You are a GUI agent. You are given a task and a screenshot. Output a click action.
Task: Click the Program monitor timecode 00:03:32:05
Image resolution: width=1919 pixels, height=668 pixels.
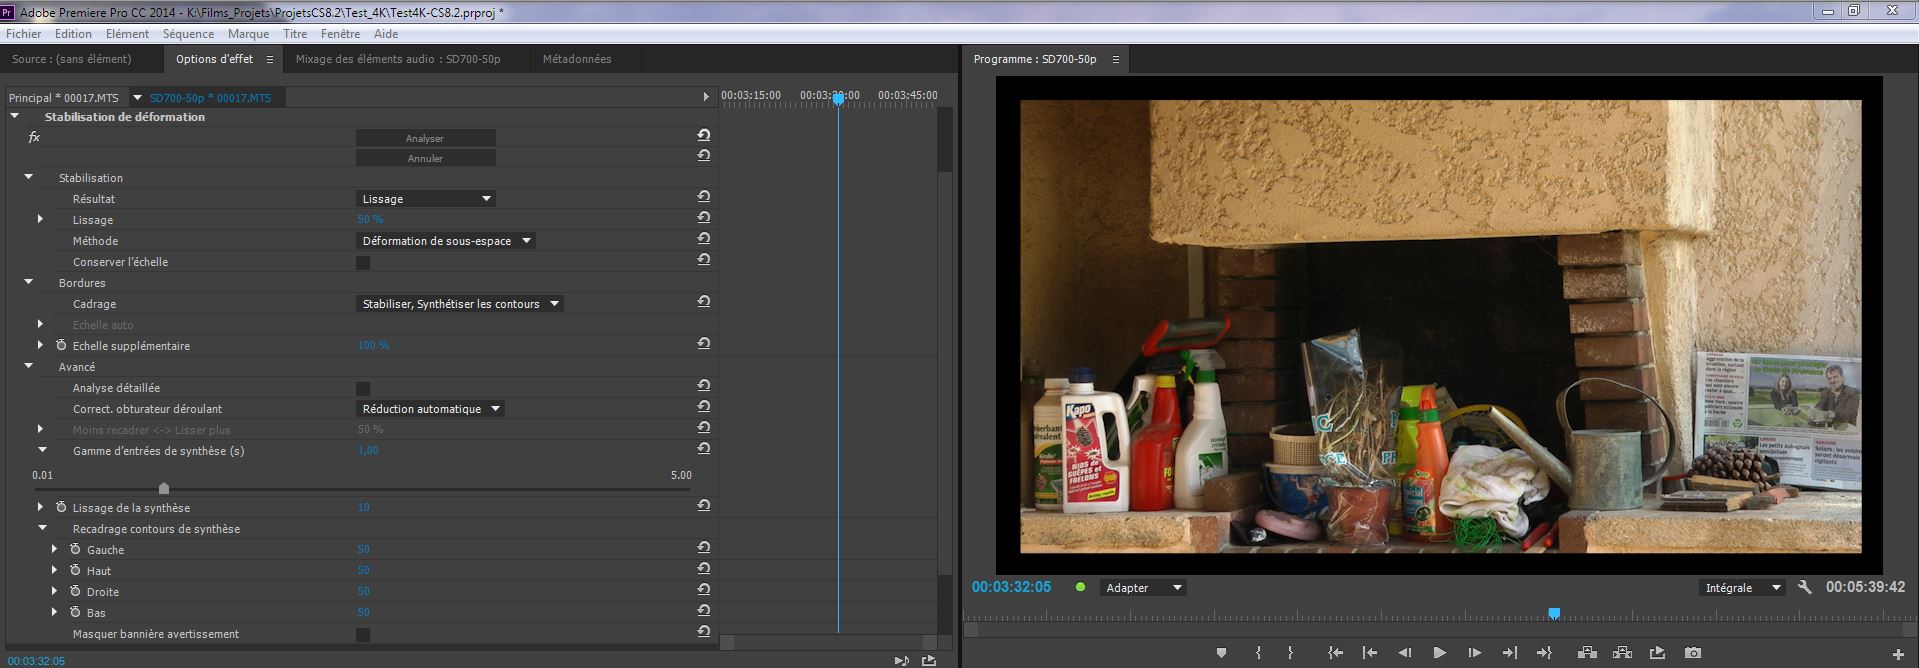pyautogui.click(x=1011, y=587)
